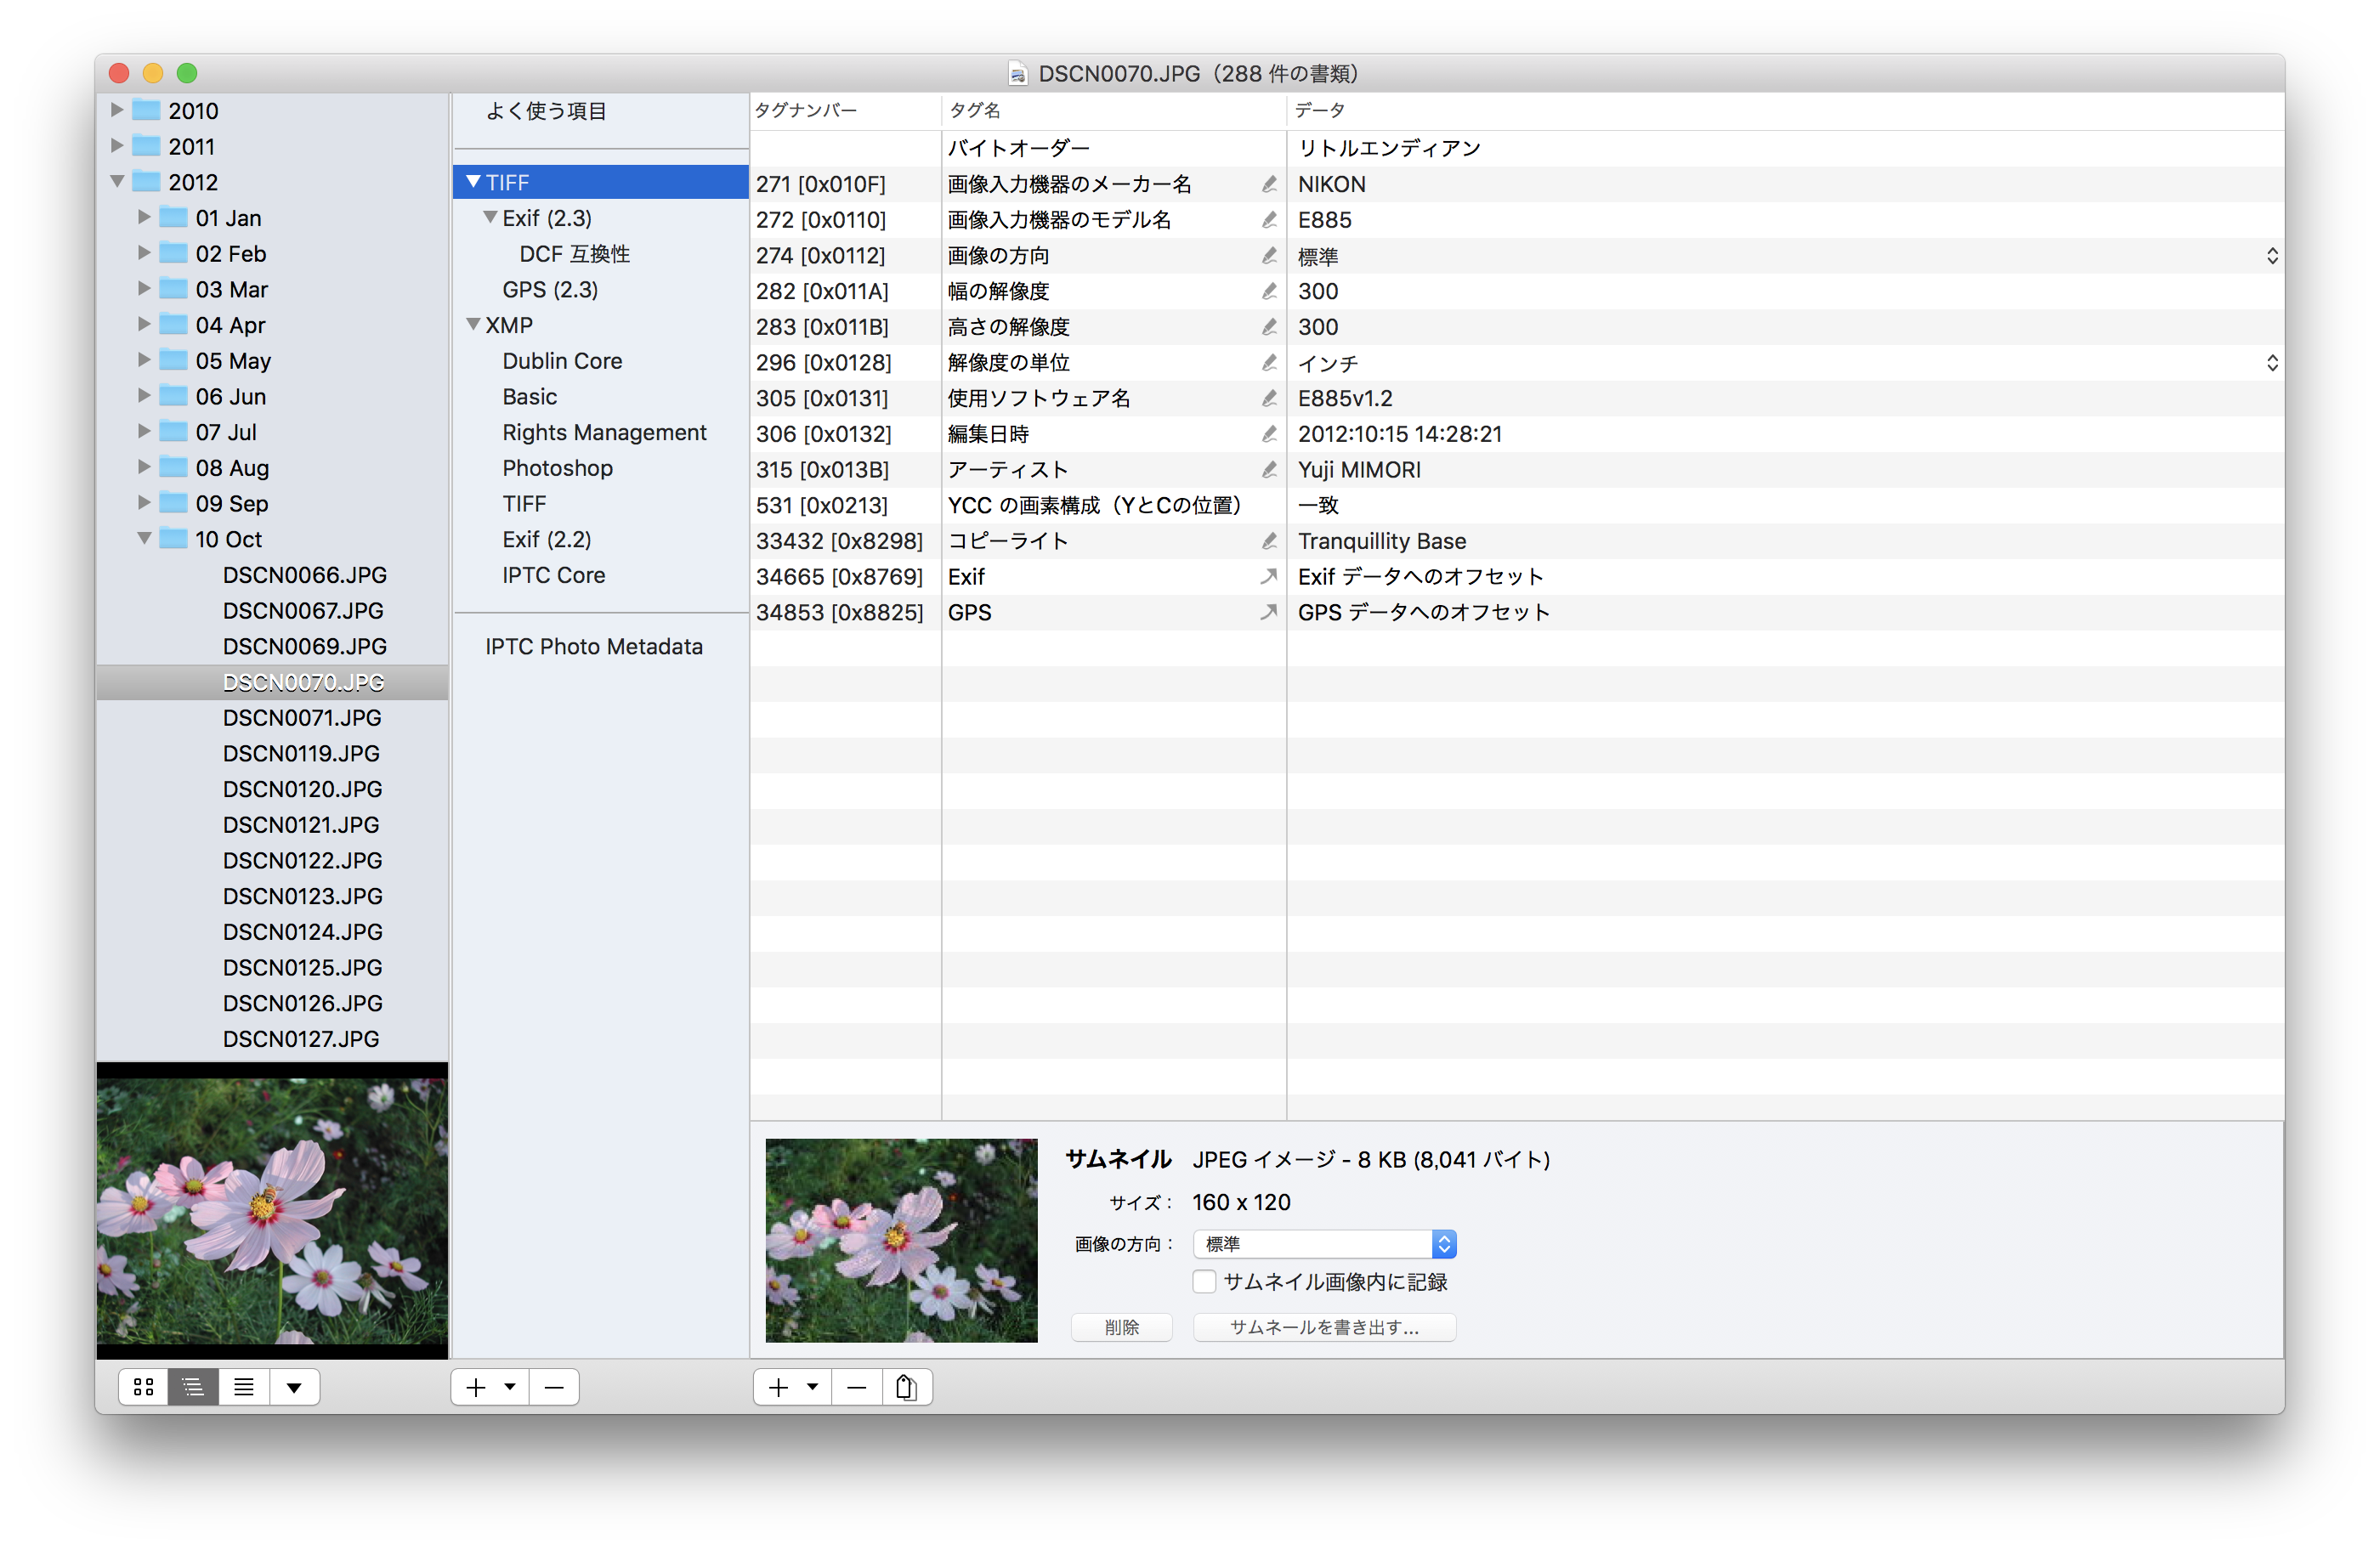Click edit pencil for Copyright row
Screen dimensions: 2380x1550
point(1269,541)
